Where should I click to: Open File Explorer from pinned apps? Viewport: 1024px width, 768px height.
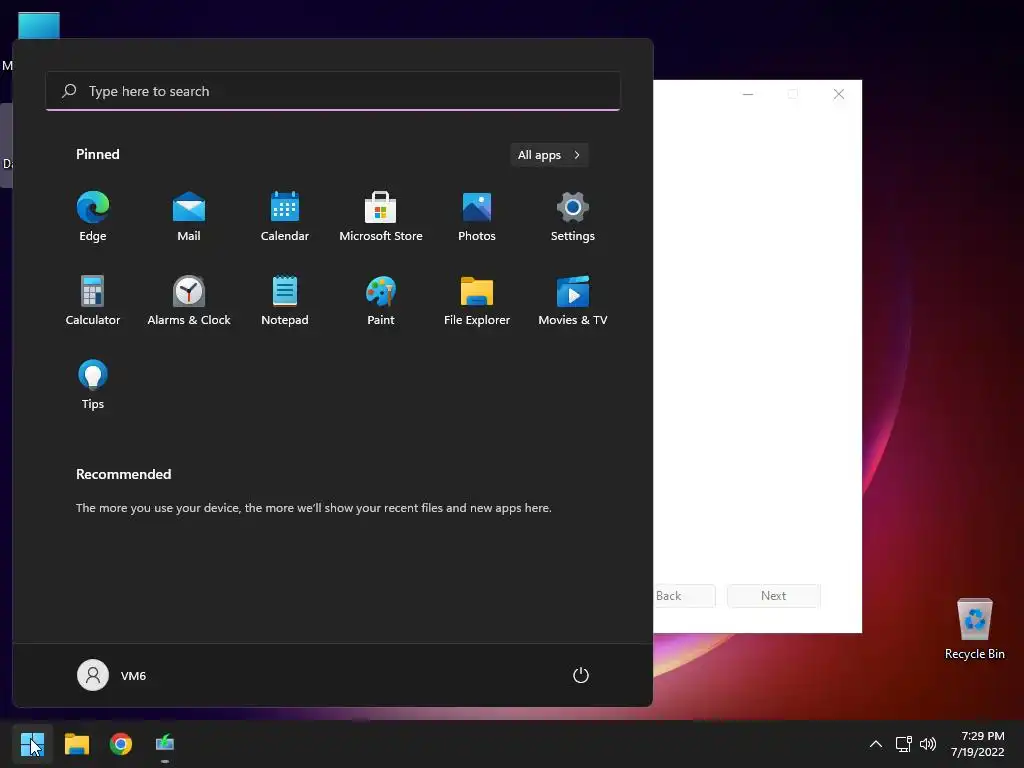coord(477,301)
